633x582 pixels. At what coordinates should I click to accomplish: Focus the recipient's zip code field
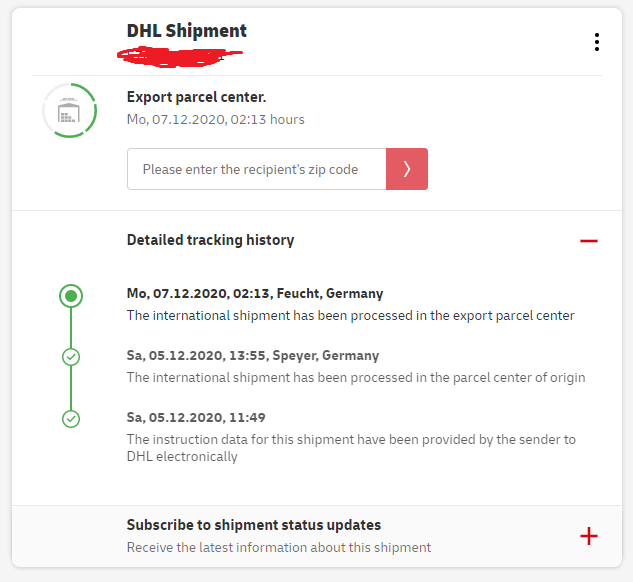pyautogui.click(x=256, y=169)
